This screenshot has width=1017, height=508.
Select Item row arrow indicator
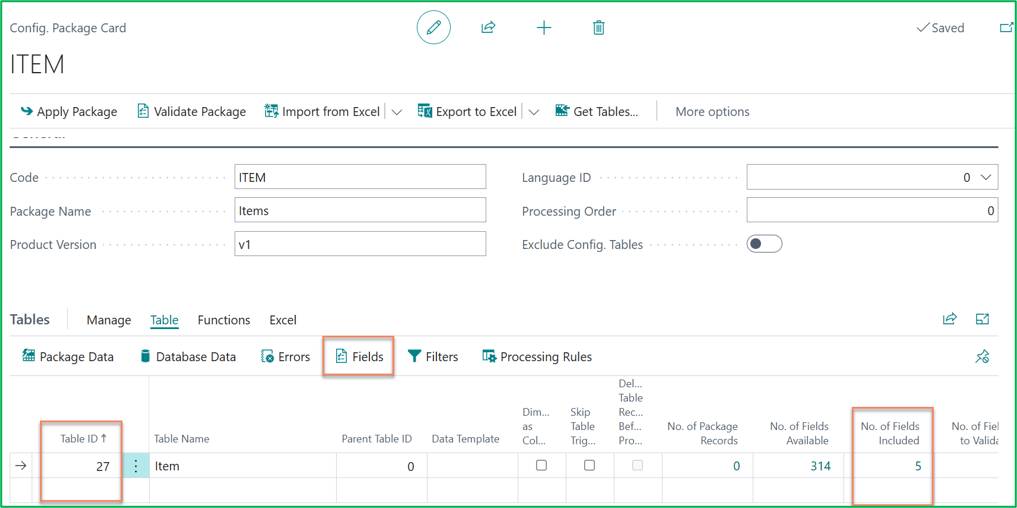coord(21,466)
